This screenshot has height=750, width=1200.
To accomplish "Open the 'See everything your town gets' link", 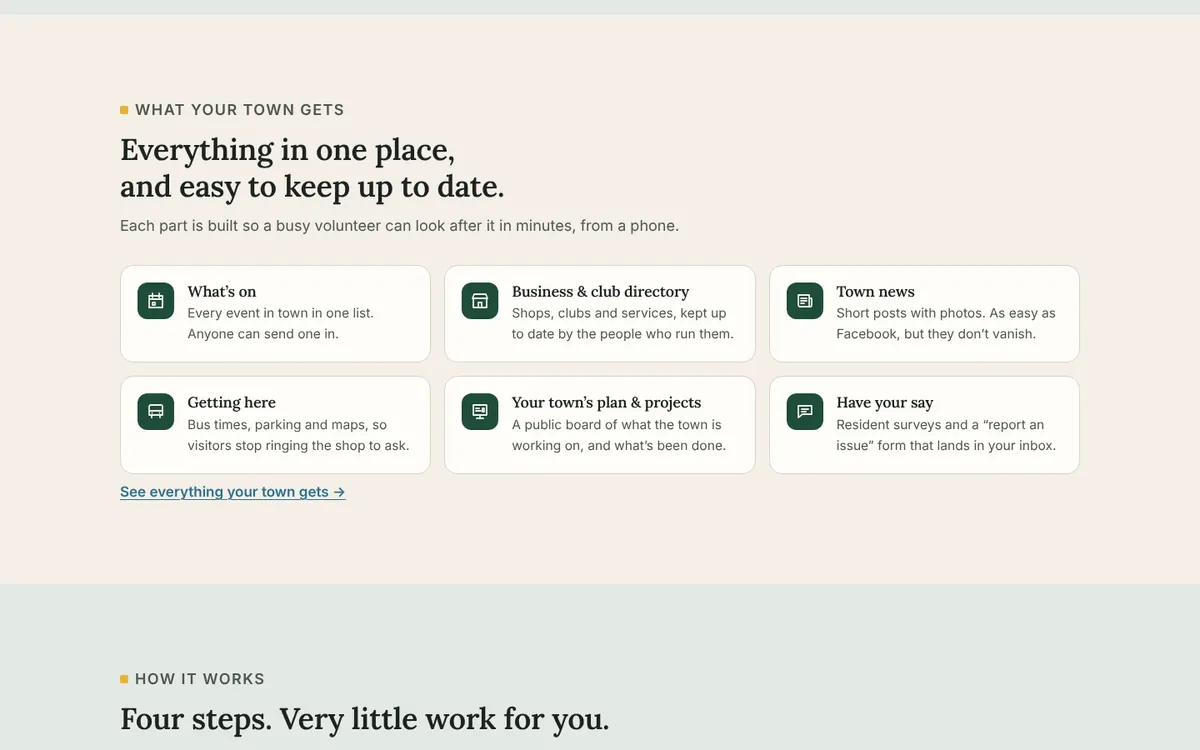I will [233, 492].
